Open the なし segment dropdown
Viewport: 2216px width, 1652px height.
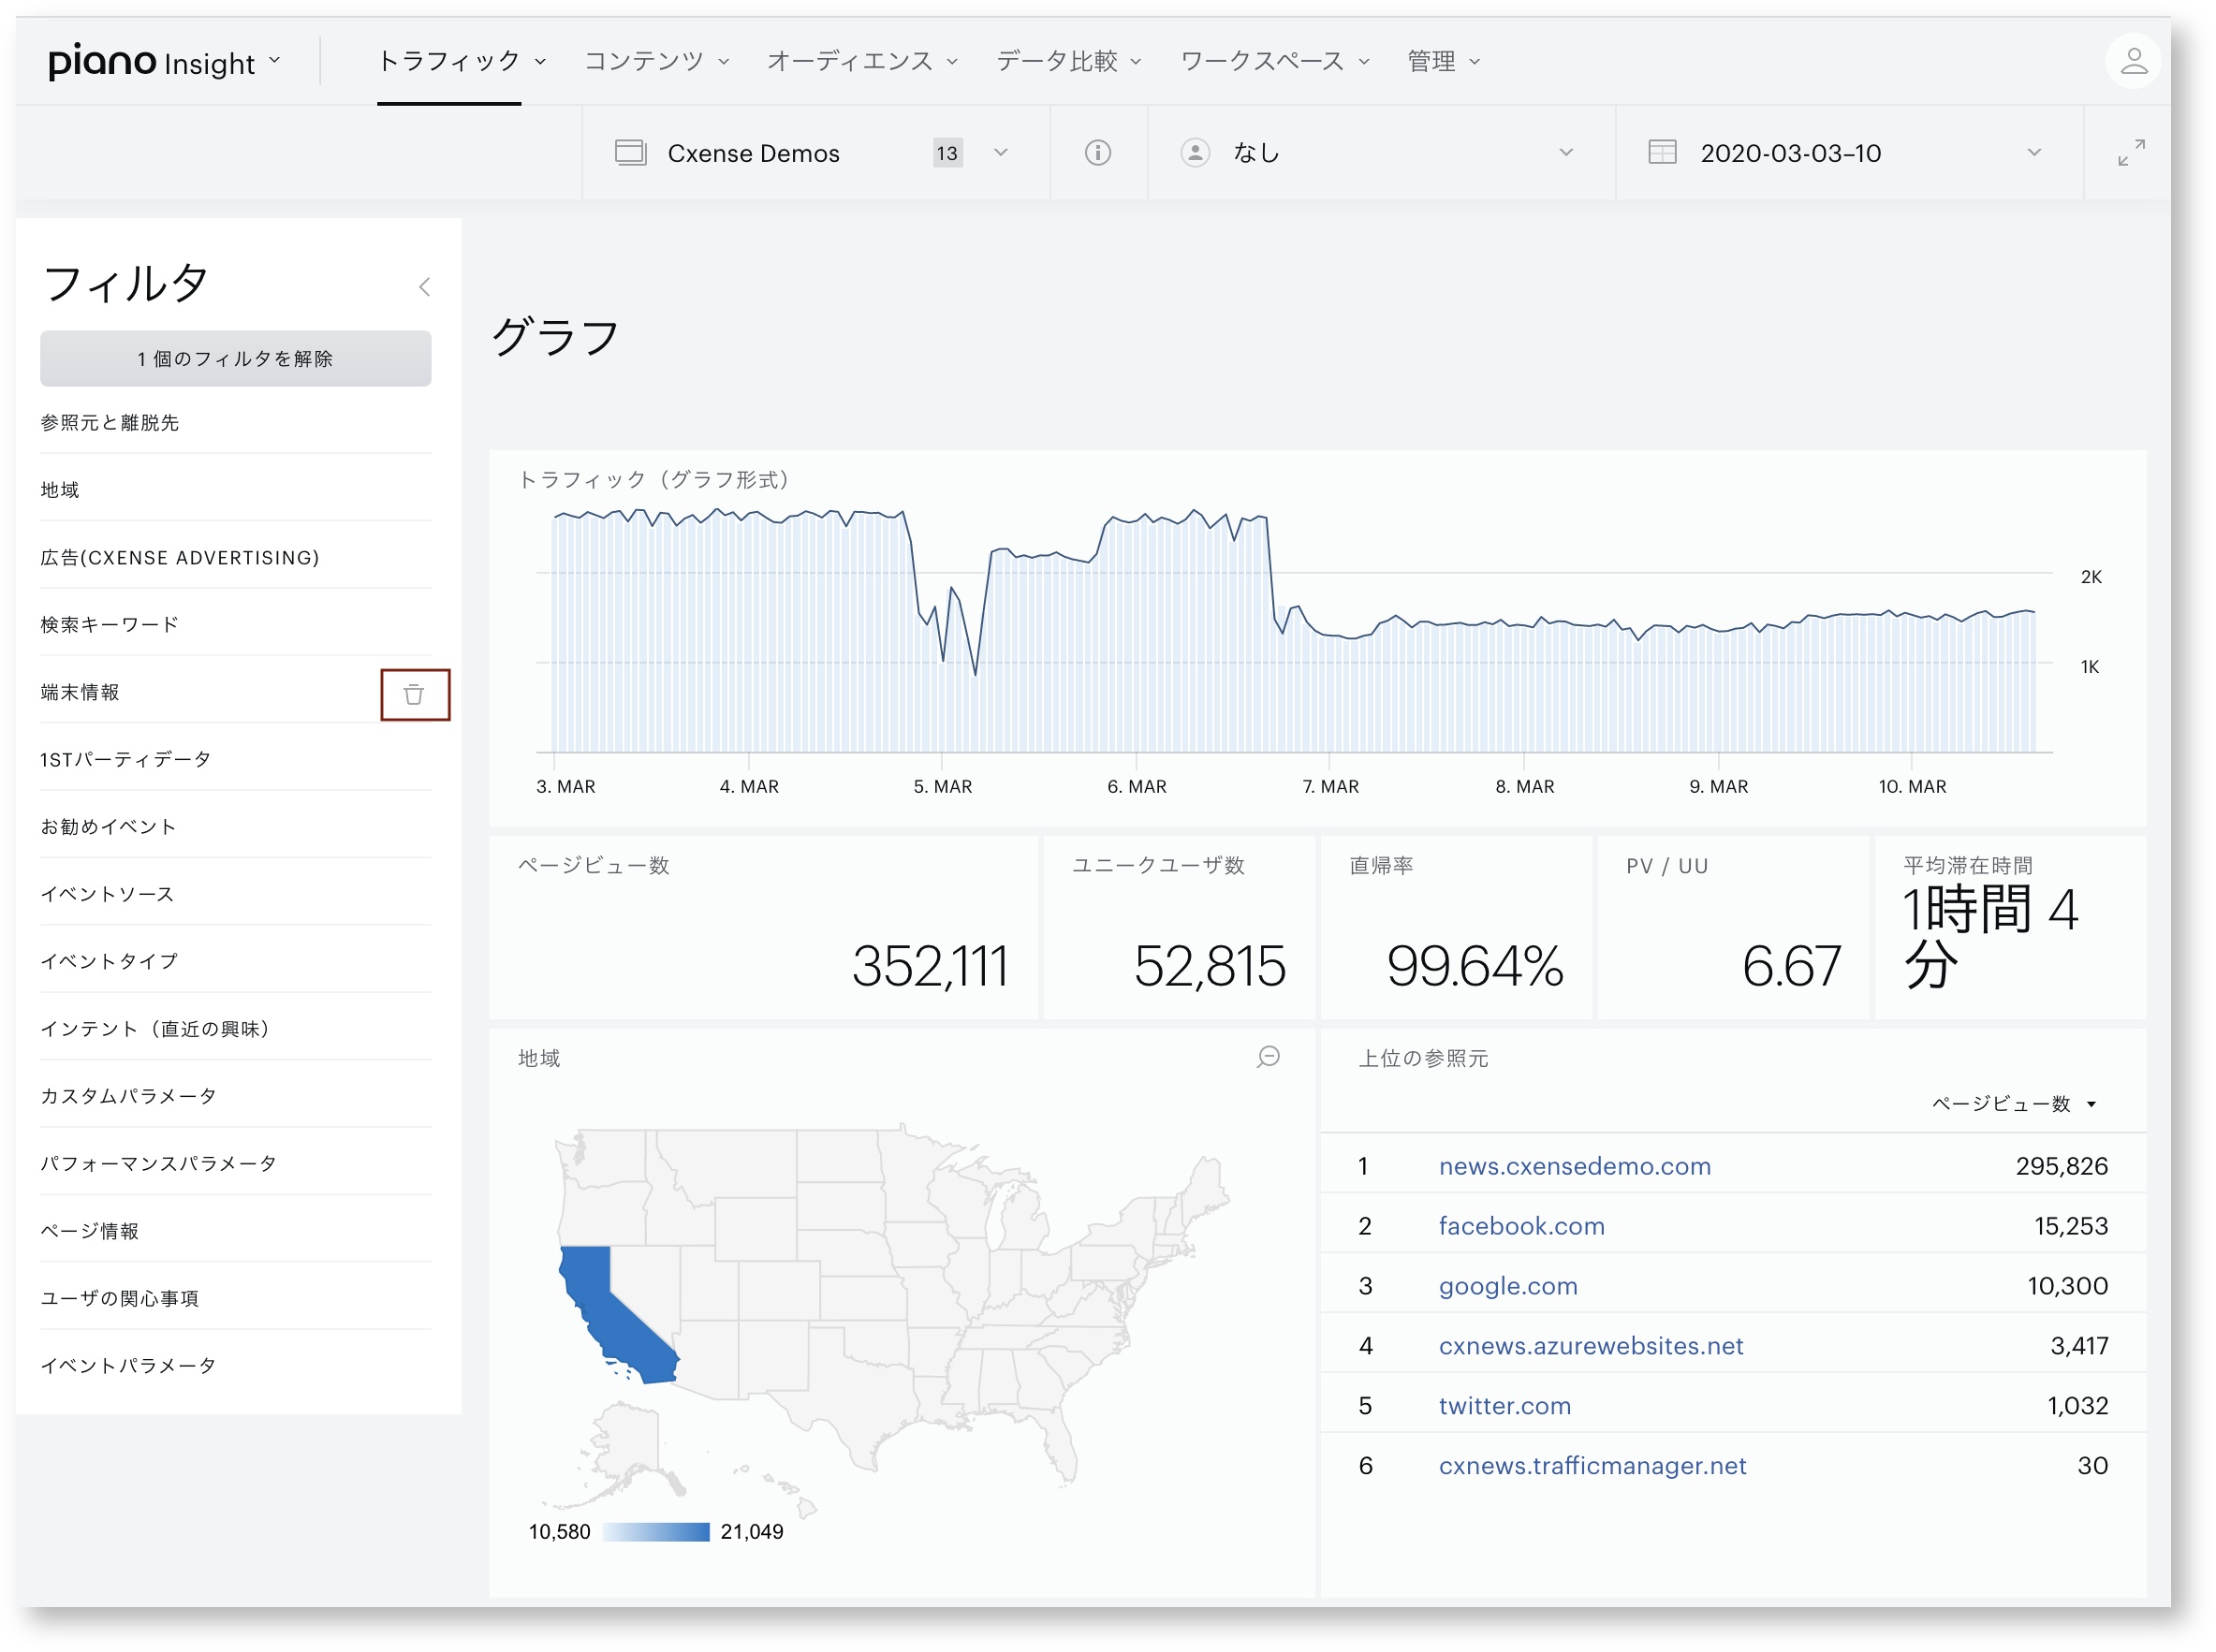[1380, 152]
